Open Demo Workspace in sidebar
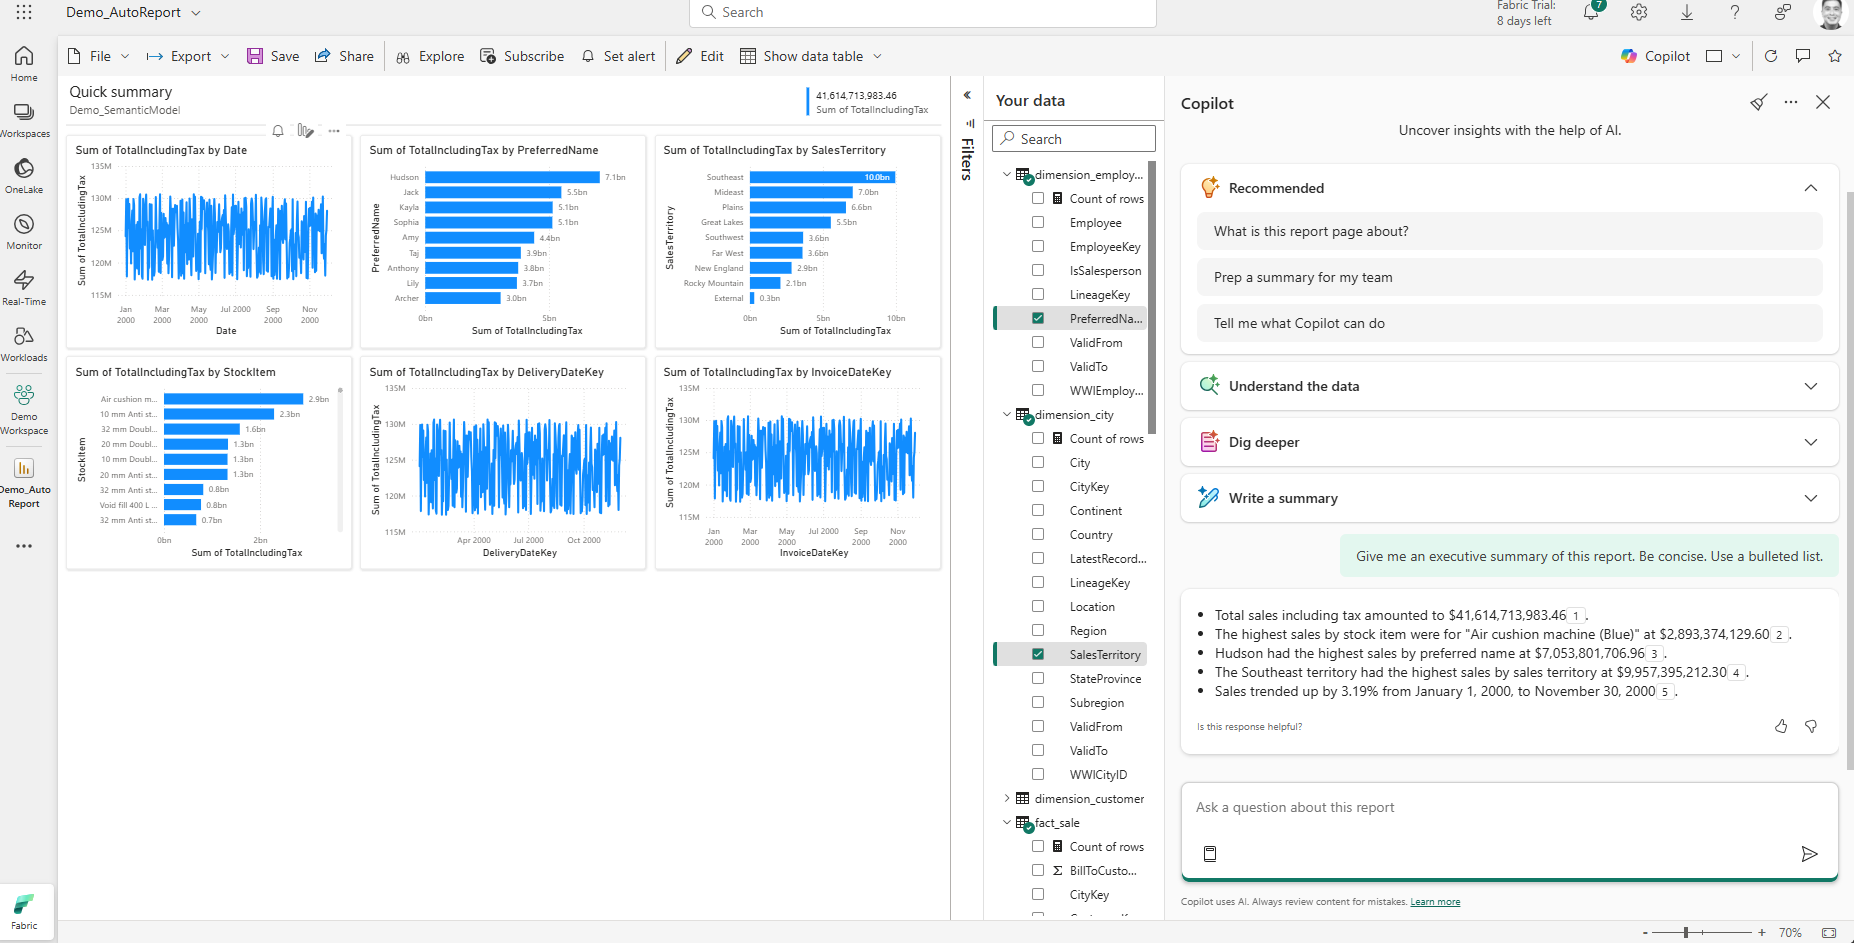1854x943 pixels. tap(24, 410)
